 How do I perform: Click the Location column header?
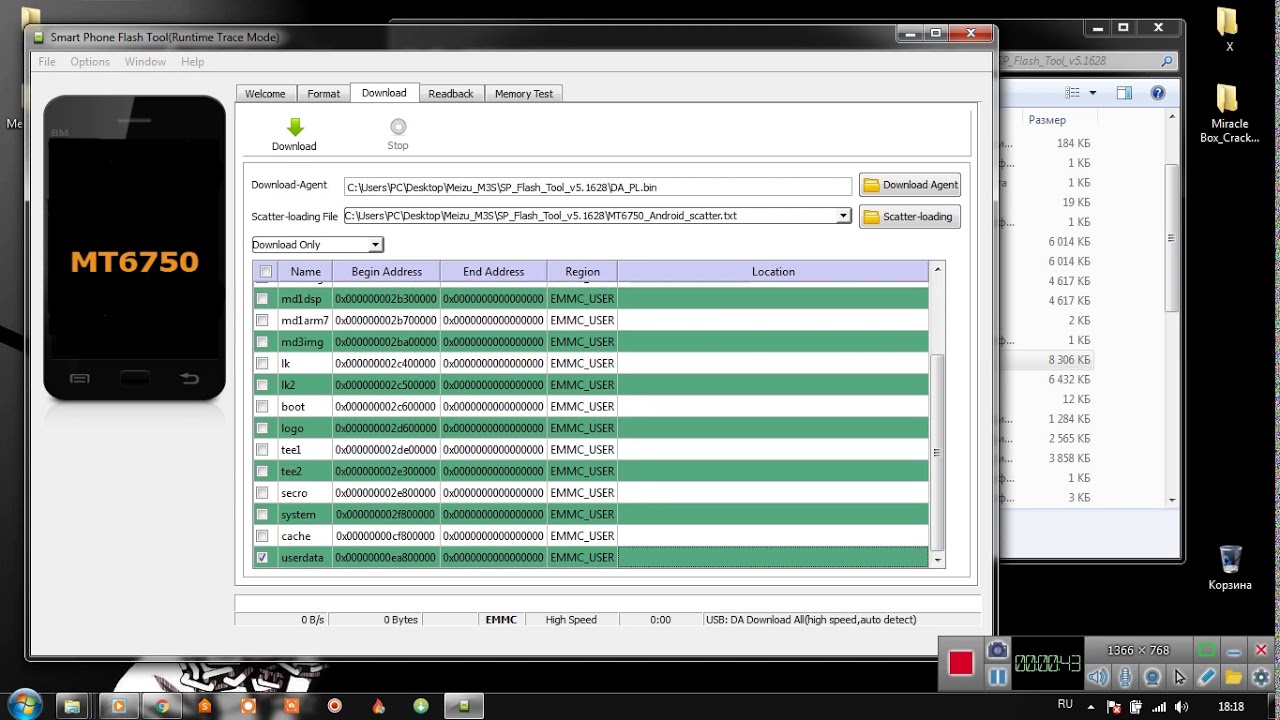(x=773, y=272)
